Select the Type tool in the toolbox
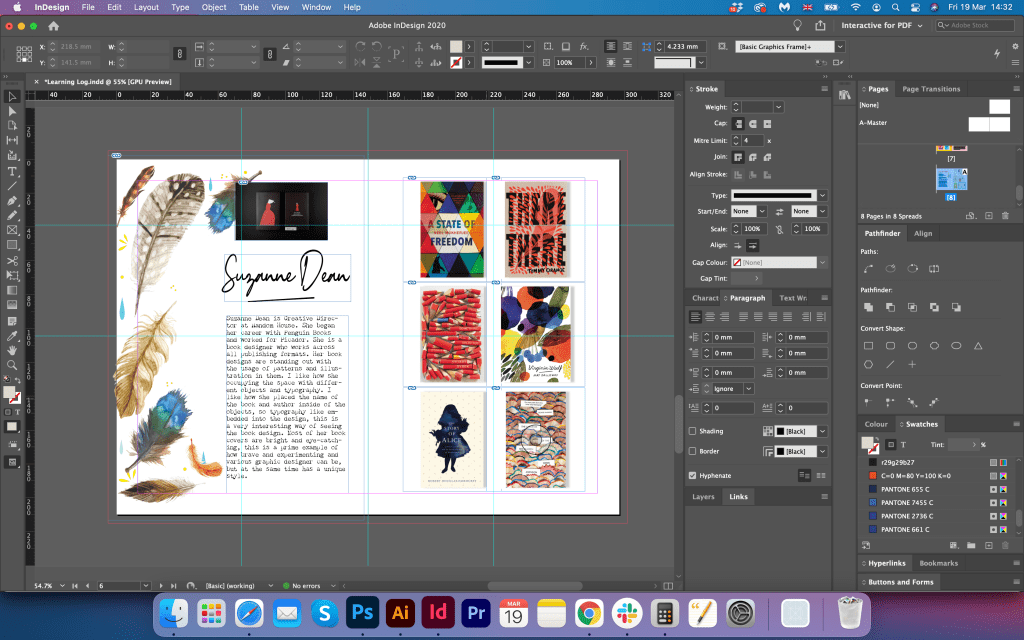 click(x=13, y=171)
